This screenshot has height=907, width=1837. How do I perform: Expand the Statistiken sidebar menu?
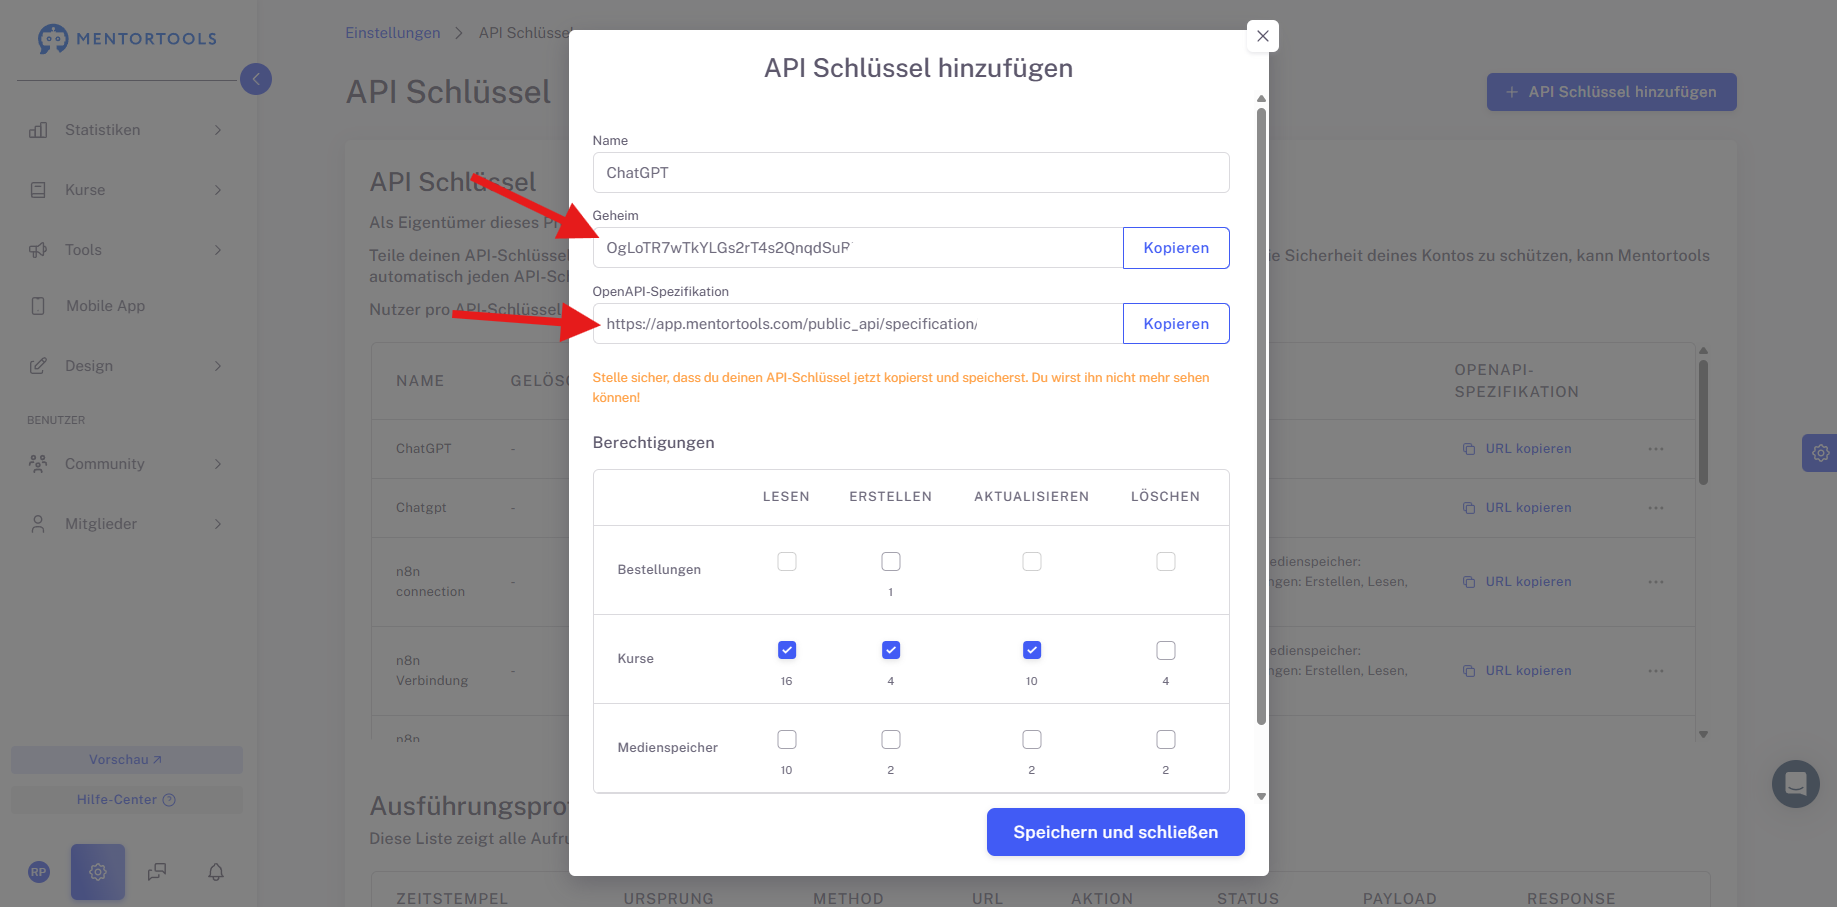127,130
